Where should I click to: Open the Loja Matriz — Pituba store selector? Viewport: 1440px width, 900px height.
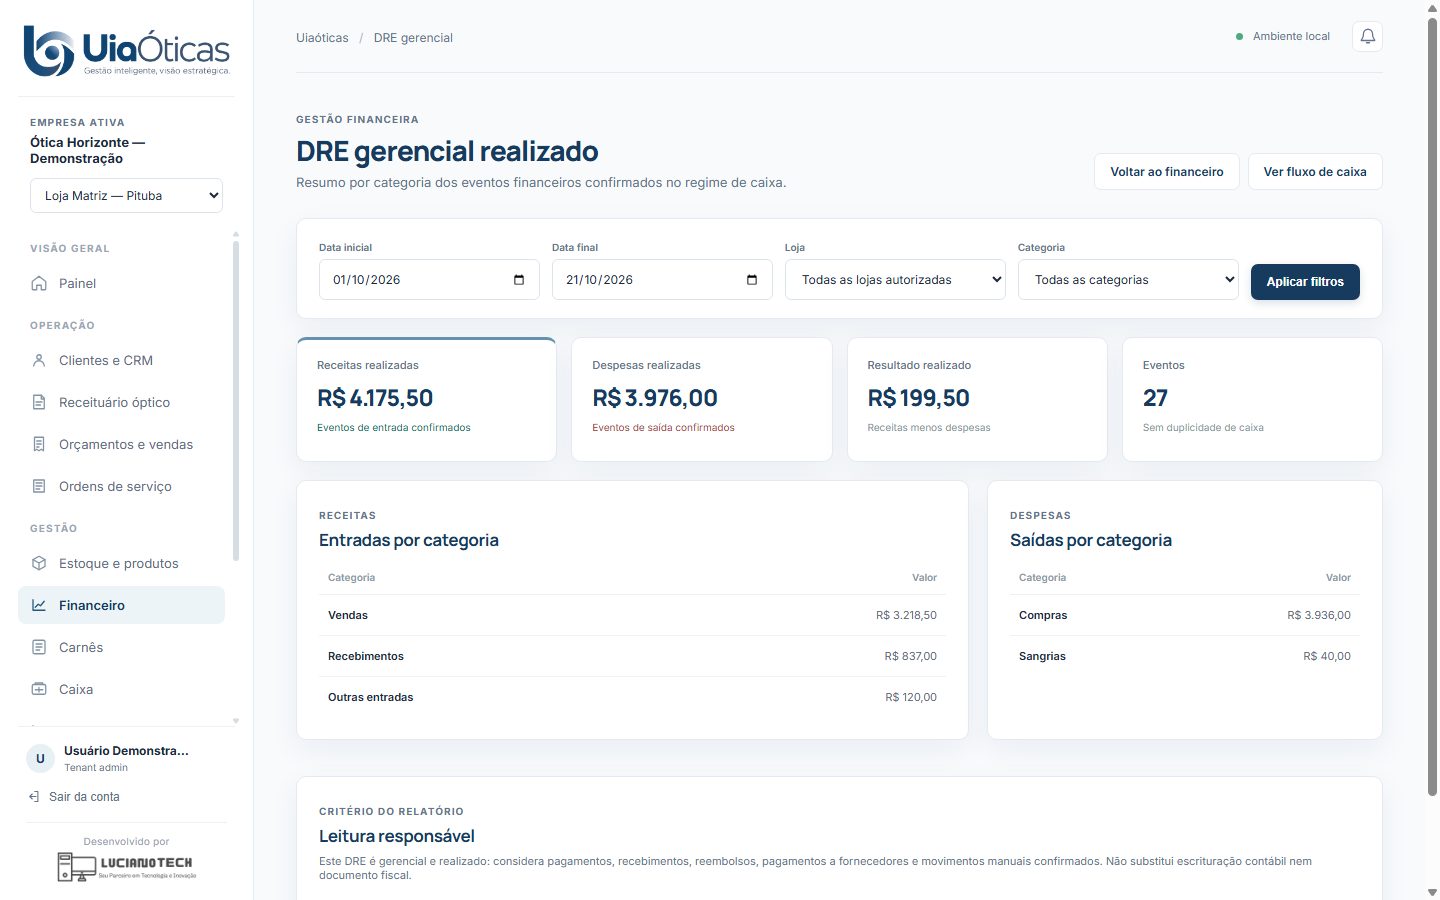coord(126,196)
